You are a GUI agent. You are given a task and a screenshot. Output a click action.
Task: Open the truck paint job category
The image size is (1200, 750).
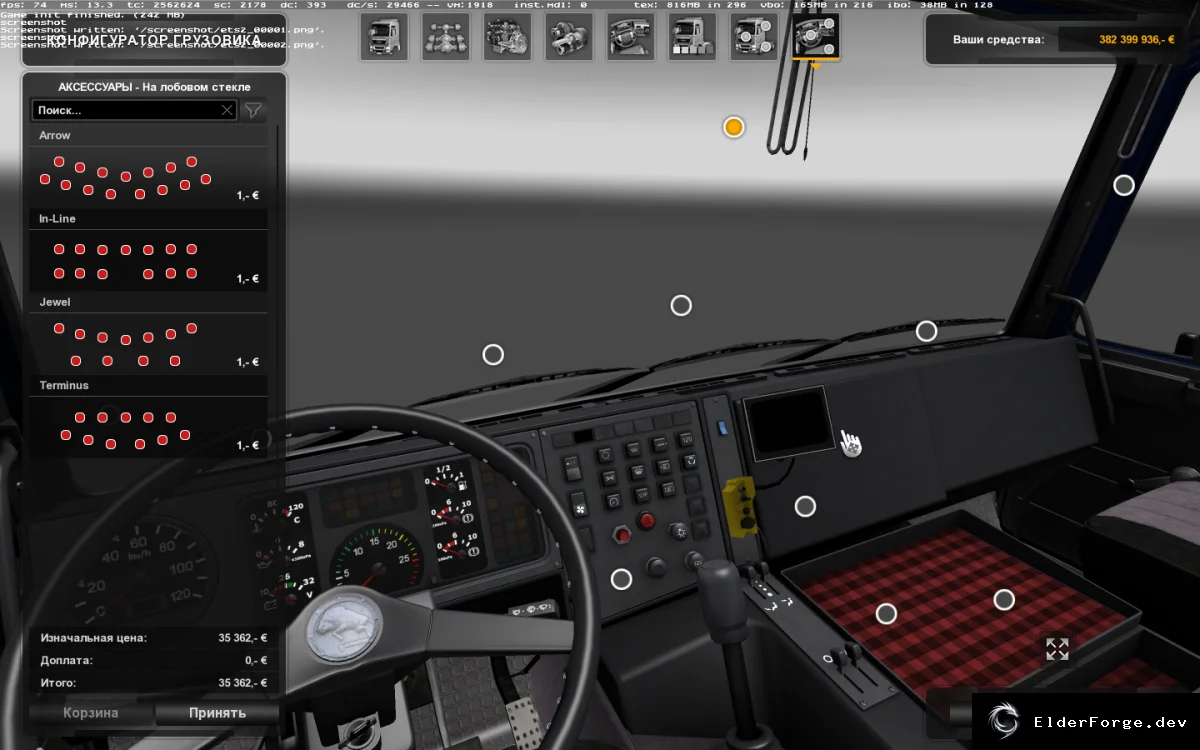tap(693, 37)
